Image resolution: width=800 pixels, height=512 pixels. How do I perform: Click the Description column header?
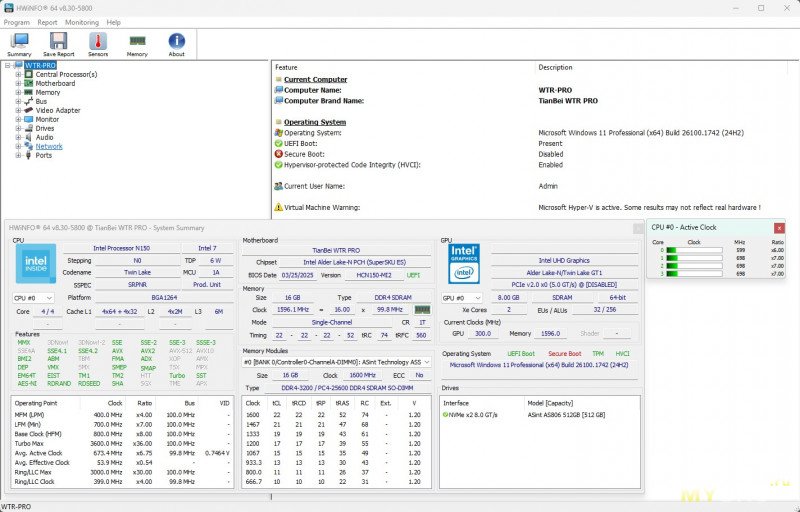555,67
